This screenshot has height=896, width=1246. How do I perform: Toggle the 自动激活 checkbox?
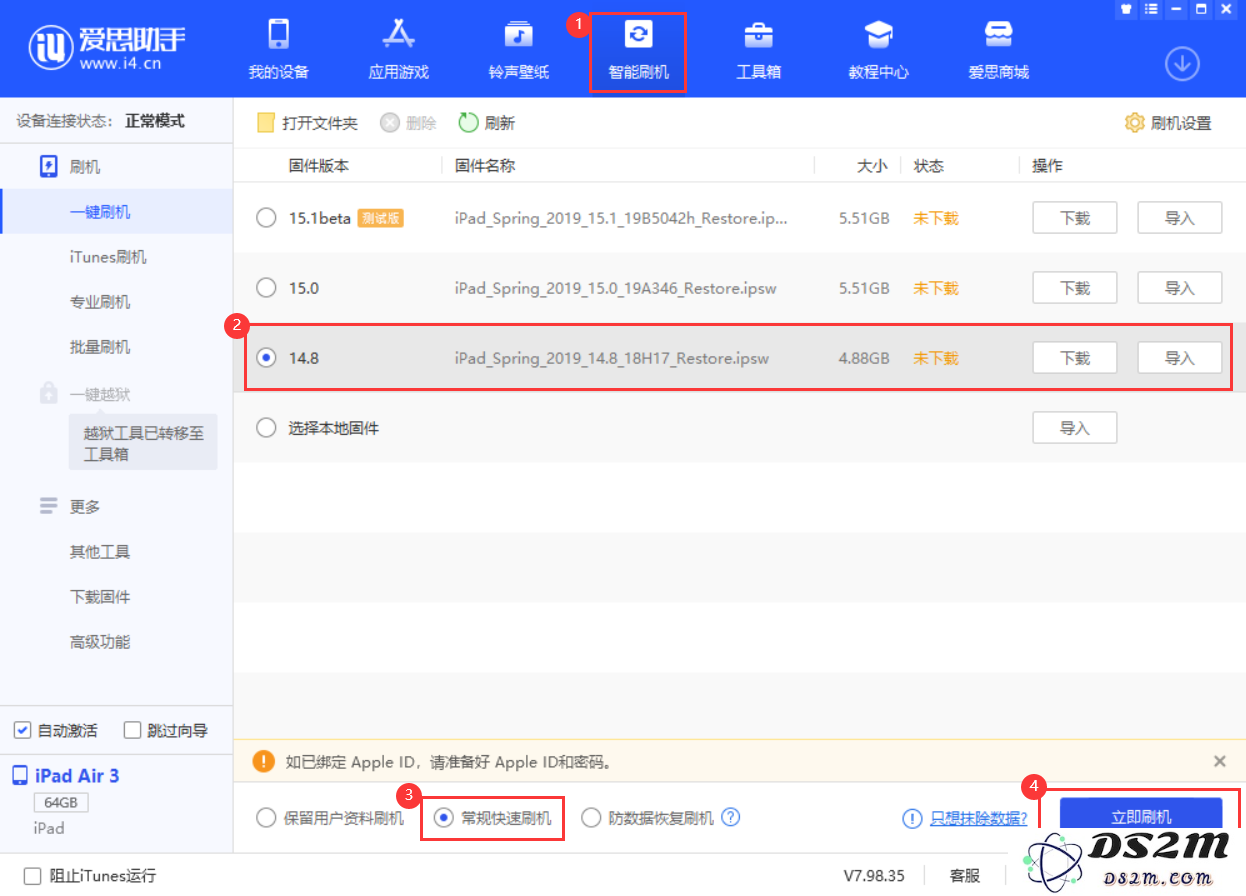(x=22, y=730)
